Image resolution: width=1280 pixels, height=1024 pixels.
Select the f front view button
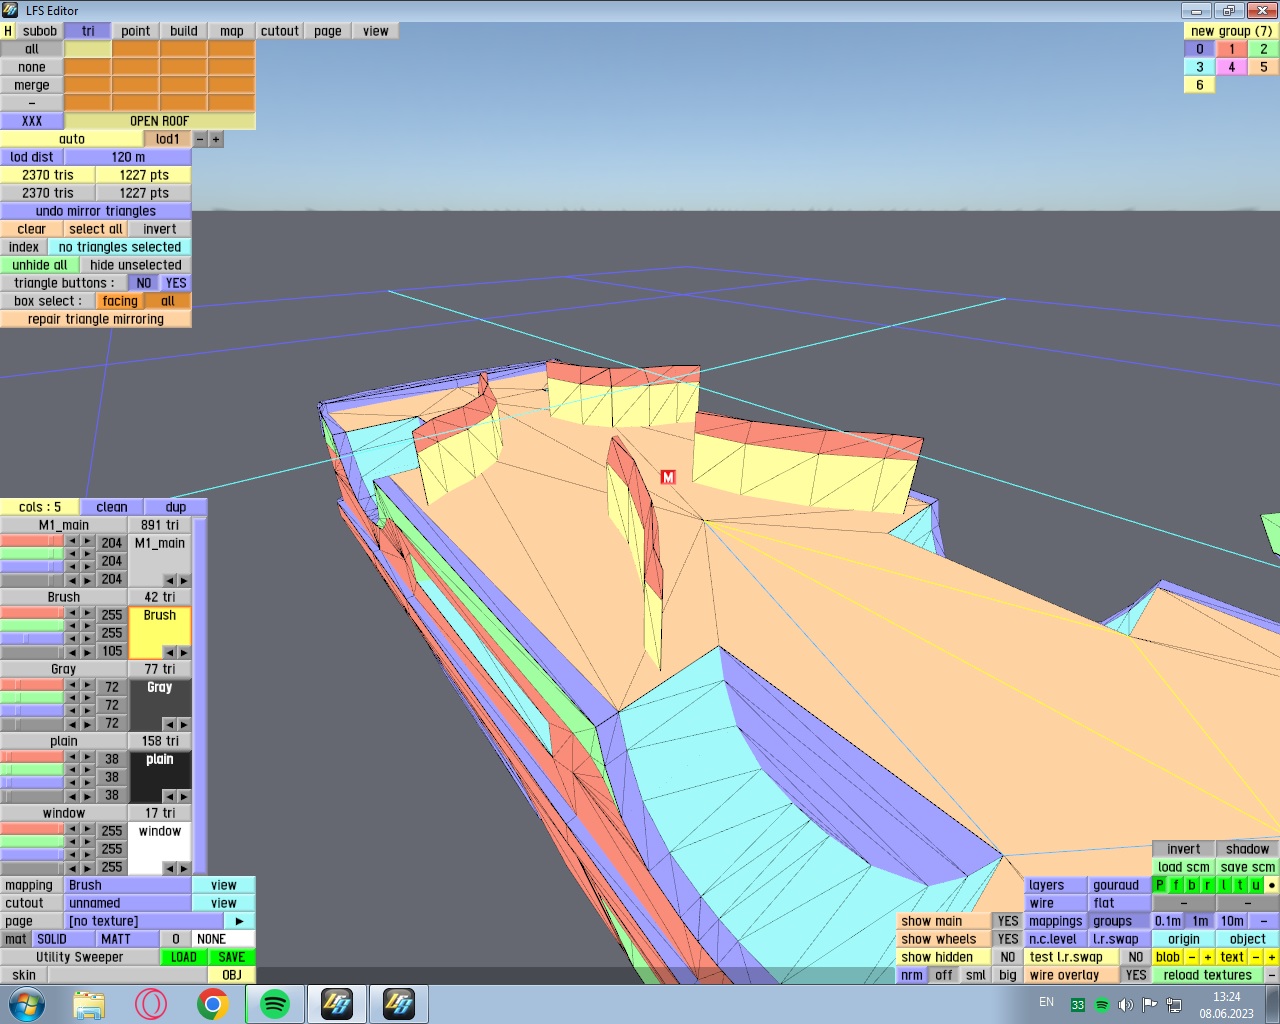[x=1176, y=885]
